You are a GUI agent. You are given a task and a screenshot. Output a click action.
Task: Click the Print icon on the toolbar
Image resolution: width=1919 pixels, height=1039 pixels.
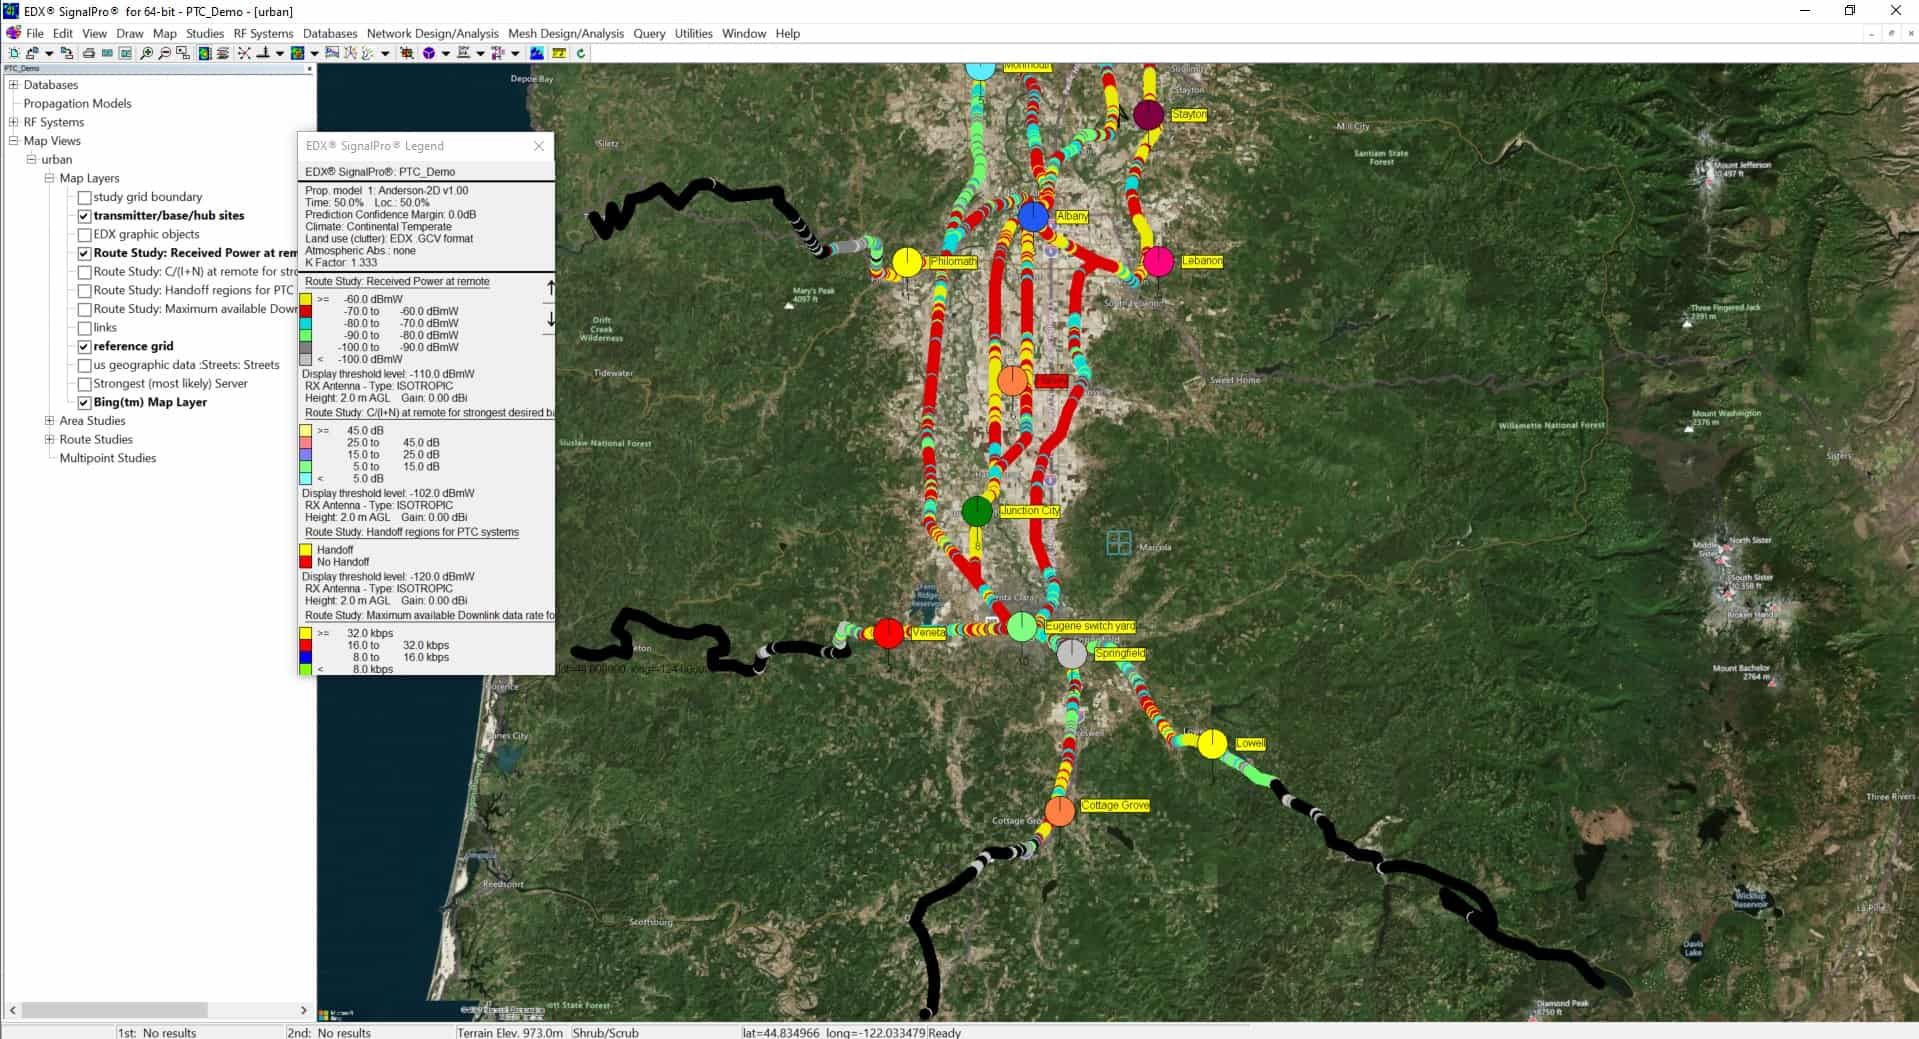tap(89, 53)
